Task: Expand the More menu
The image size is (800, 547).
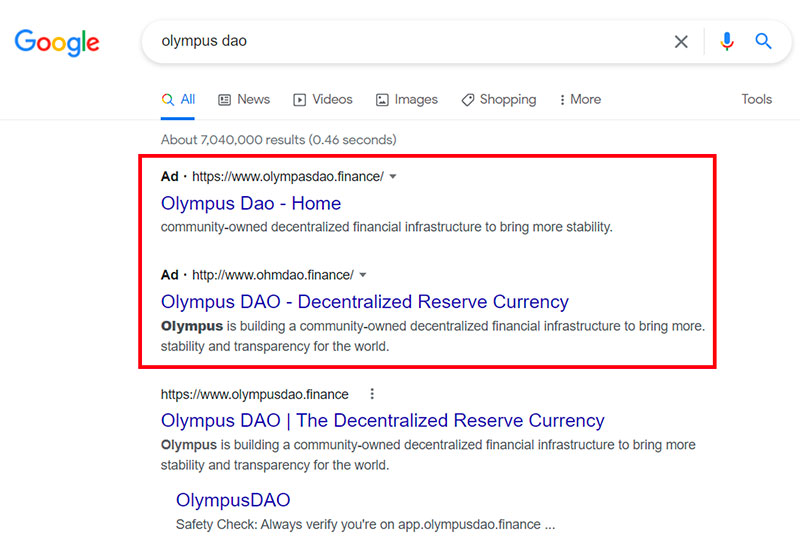Action: [580, 100]
